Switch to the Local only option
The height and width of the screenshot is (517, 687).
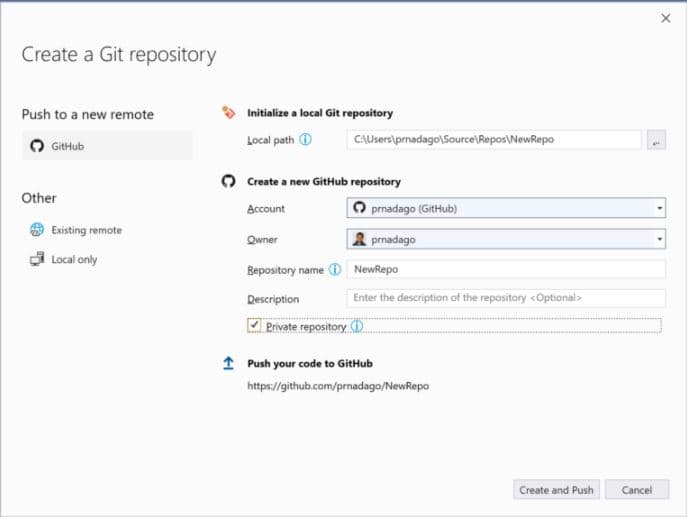[x=74, y=260]
